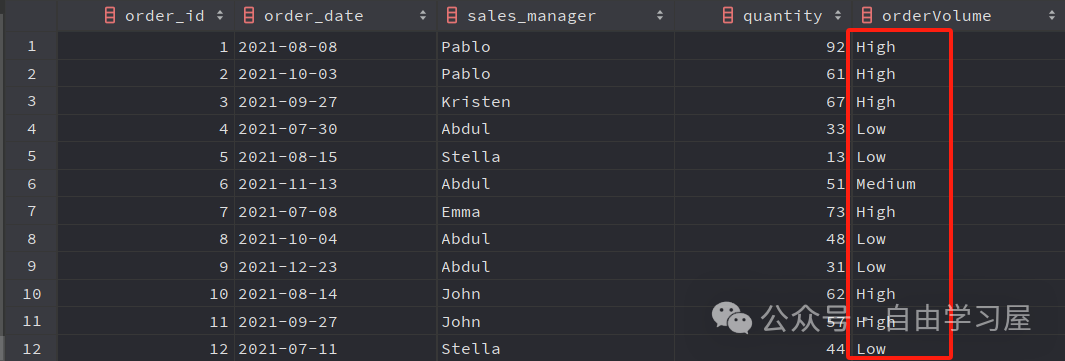The height and width of the screenshot is (361, 1065).
Task: Select the Medium orderVolume cell
Action: (x=958, y=184)
